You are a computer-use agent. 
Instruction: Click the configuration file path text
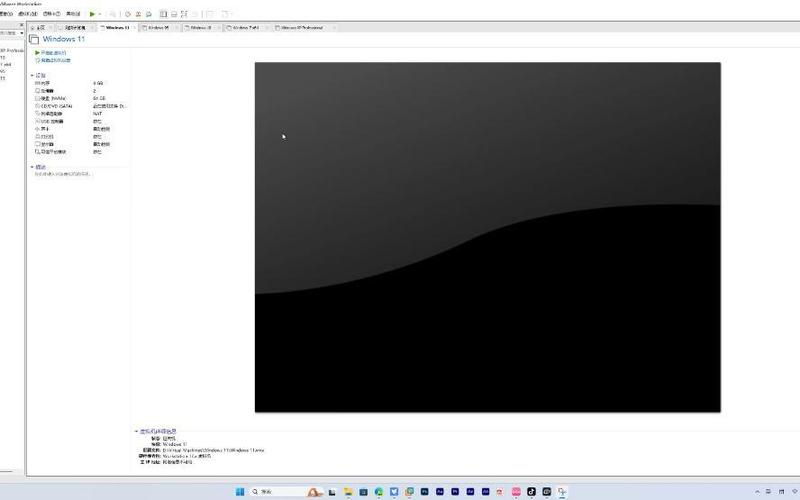click(213, 451)
